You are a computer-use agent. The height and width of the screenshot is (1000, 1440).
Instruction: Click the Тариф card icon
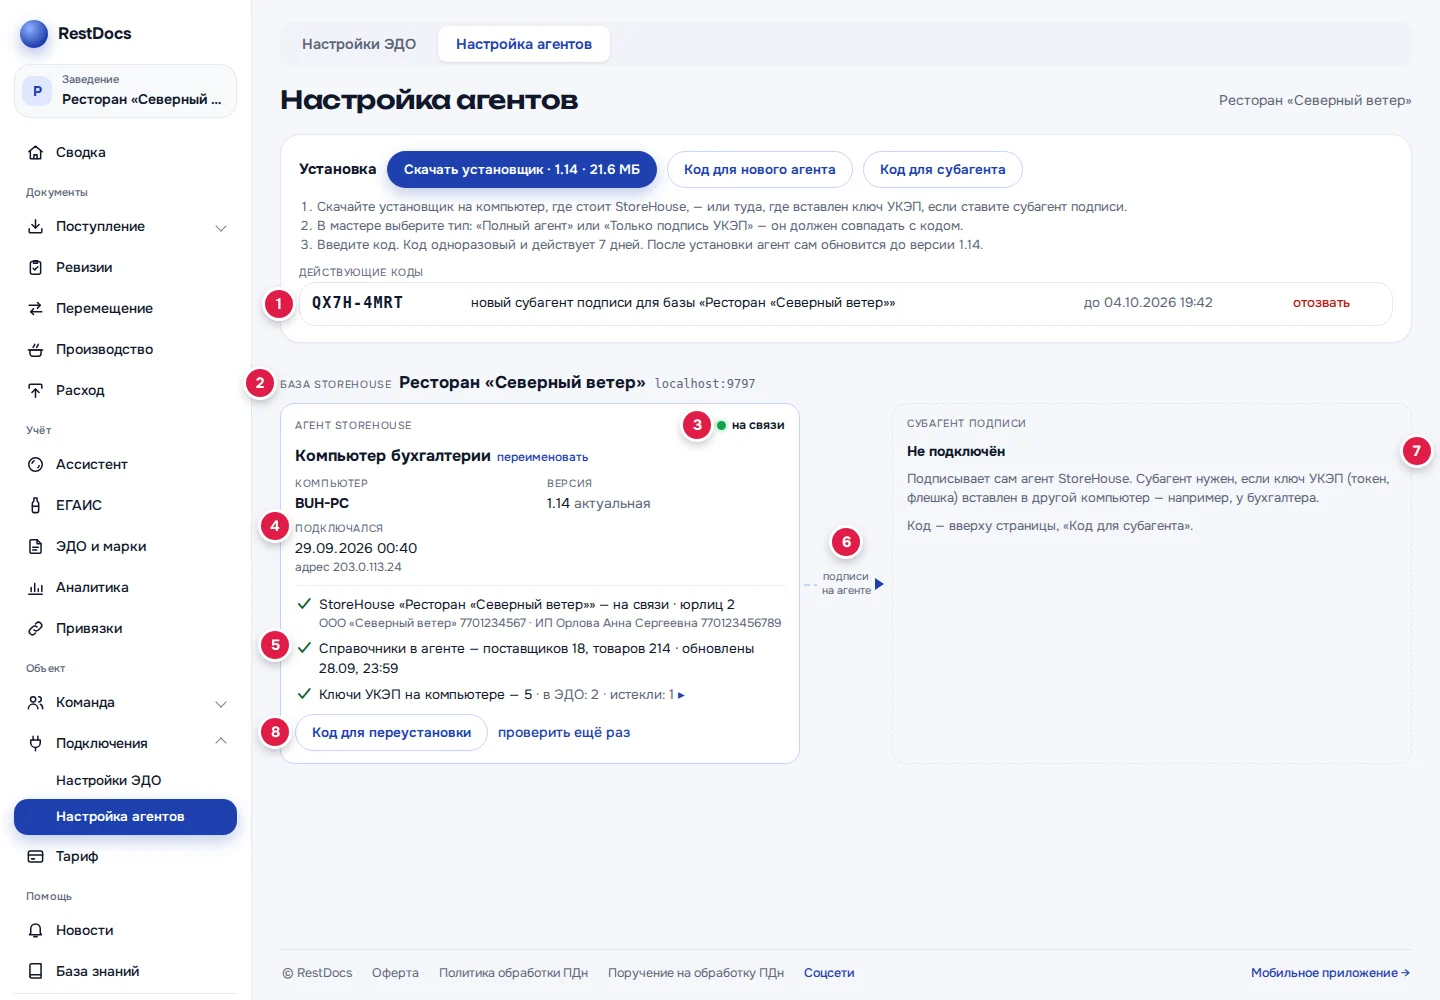36,857
